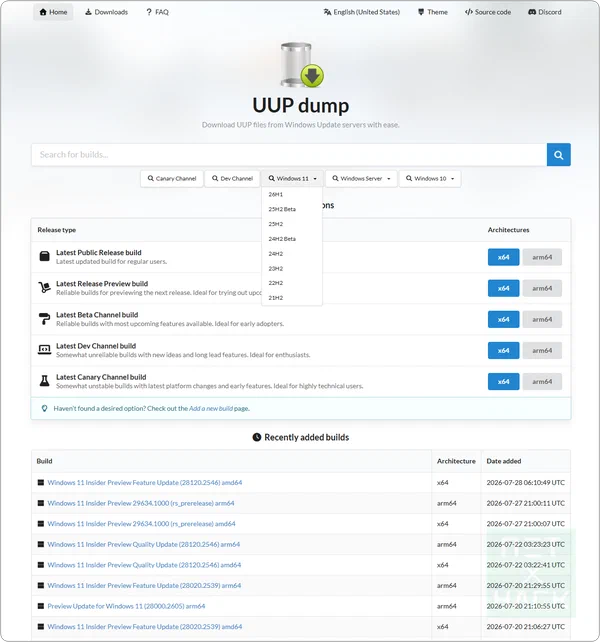The image size is (600, 642).
Task: Open the Downloads navigation item
Action: (x=106, y=12)
